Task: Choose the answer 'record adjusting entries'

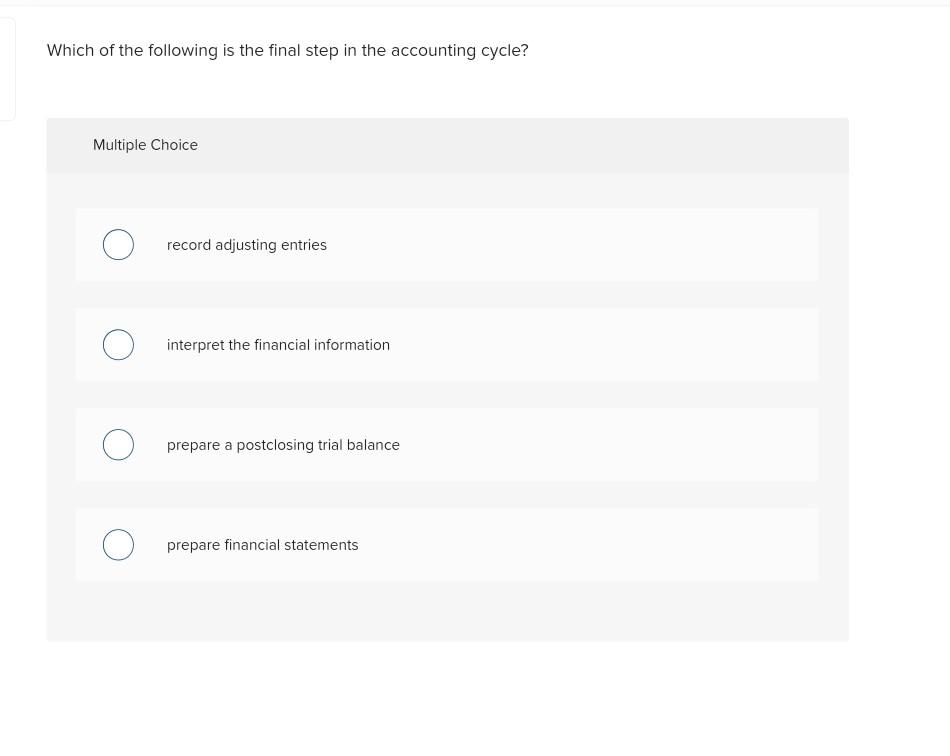Action: click(247, 244)
